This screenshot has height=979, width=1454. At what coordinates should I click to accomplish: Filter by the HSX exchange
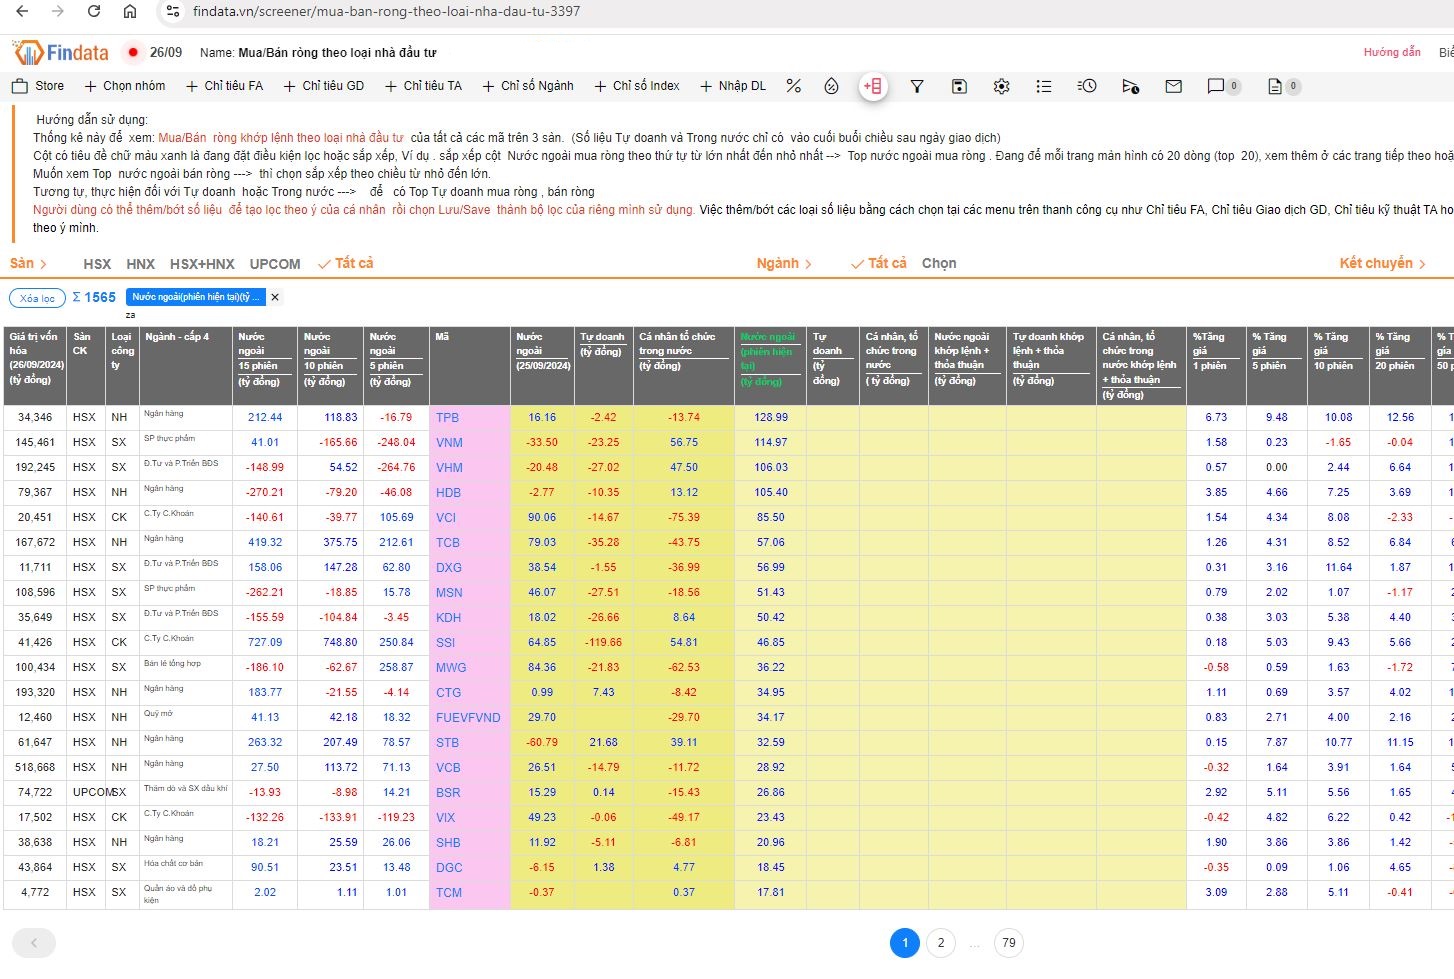(97, 264)
